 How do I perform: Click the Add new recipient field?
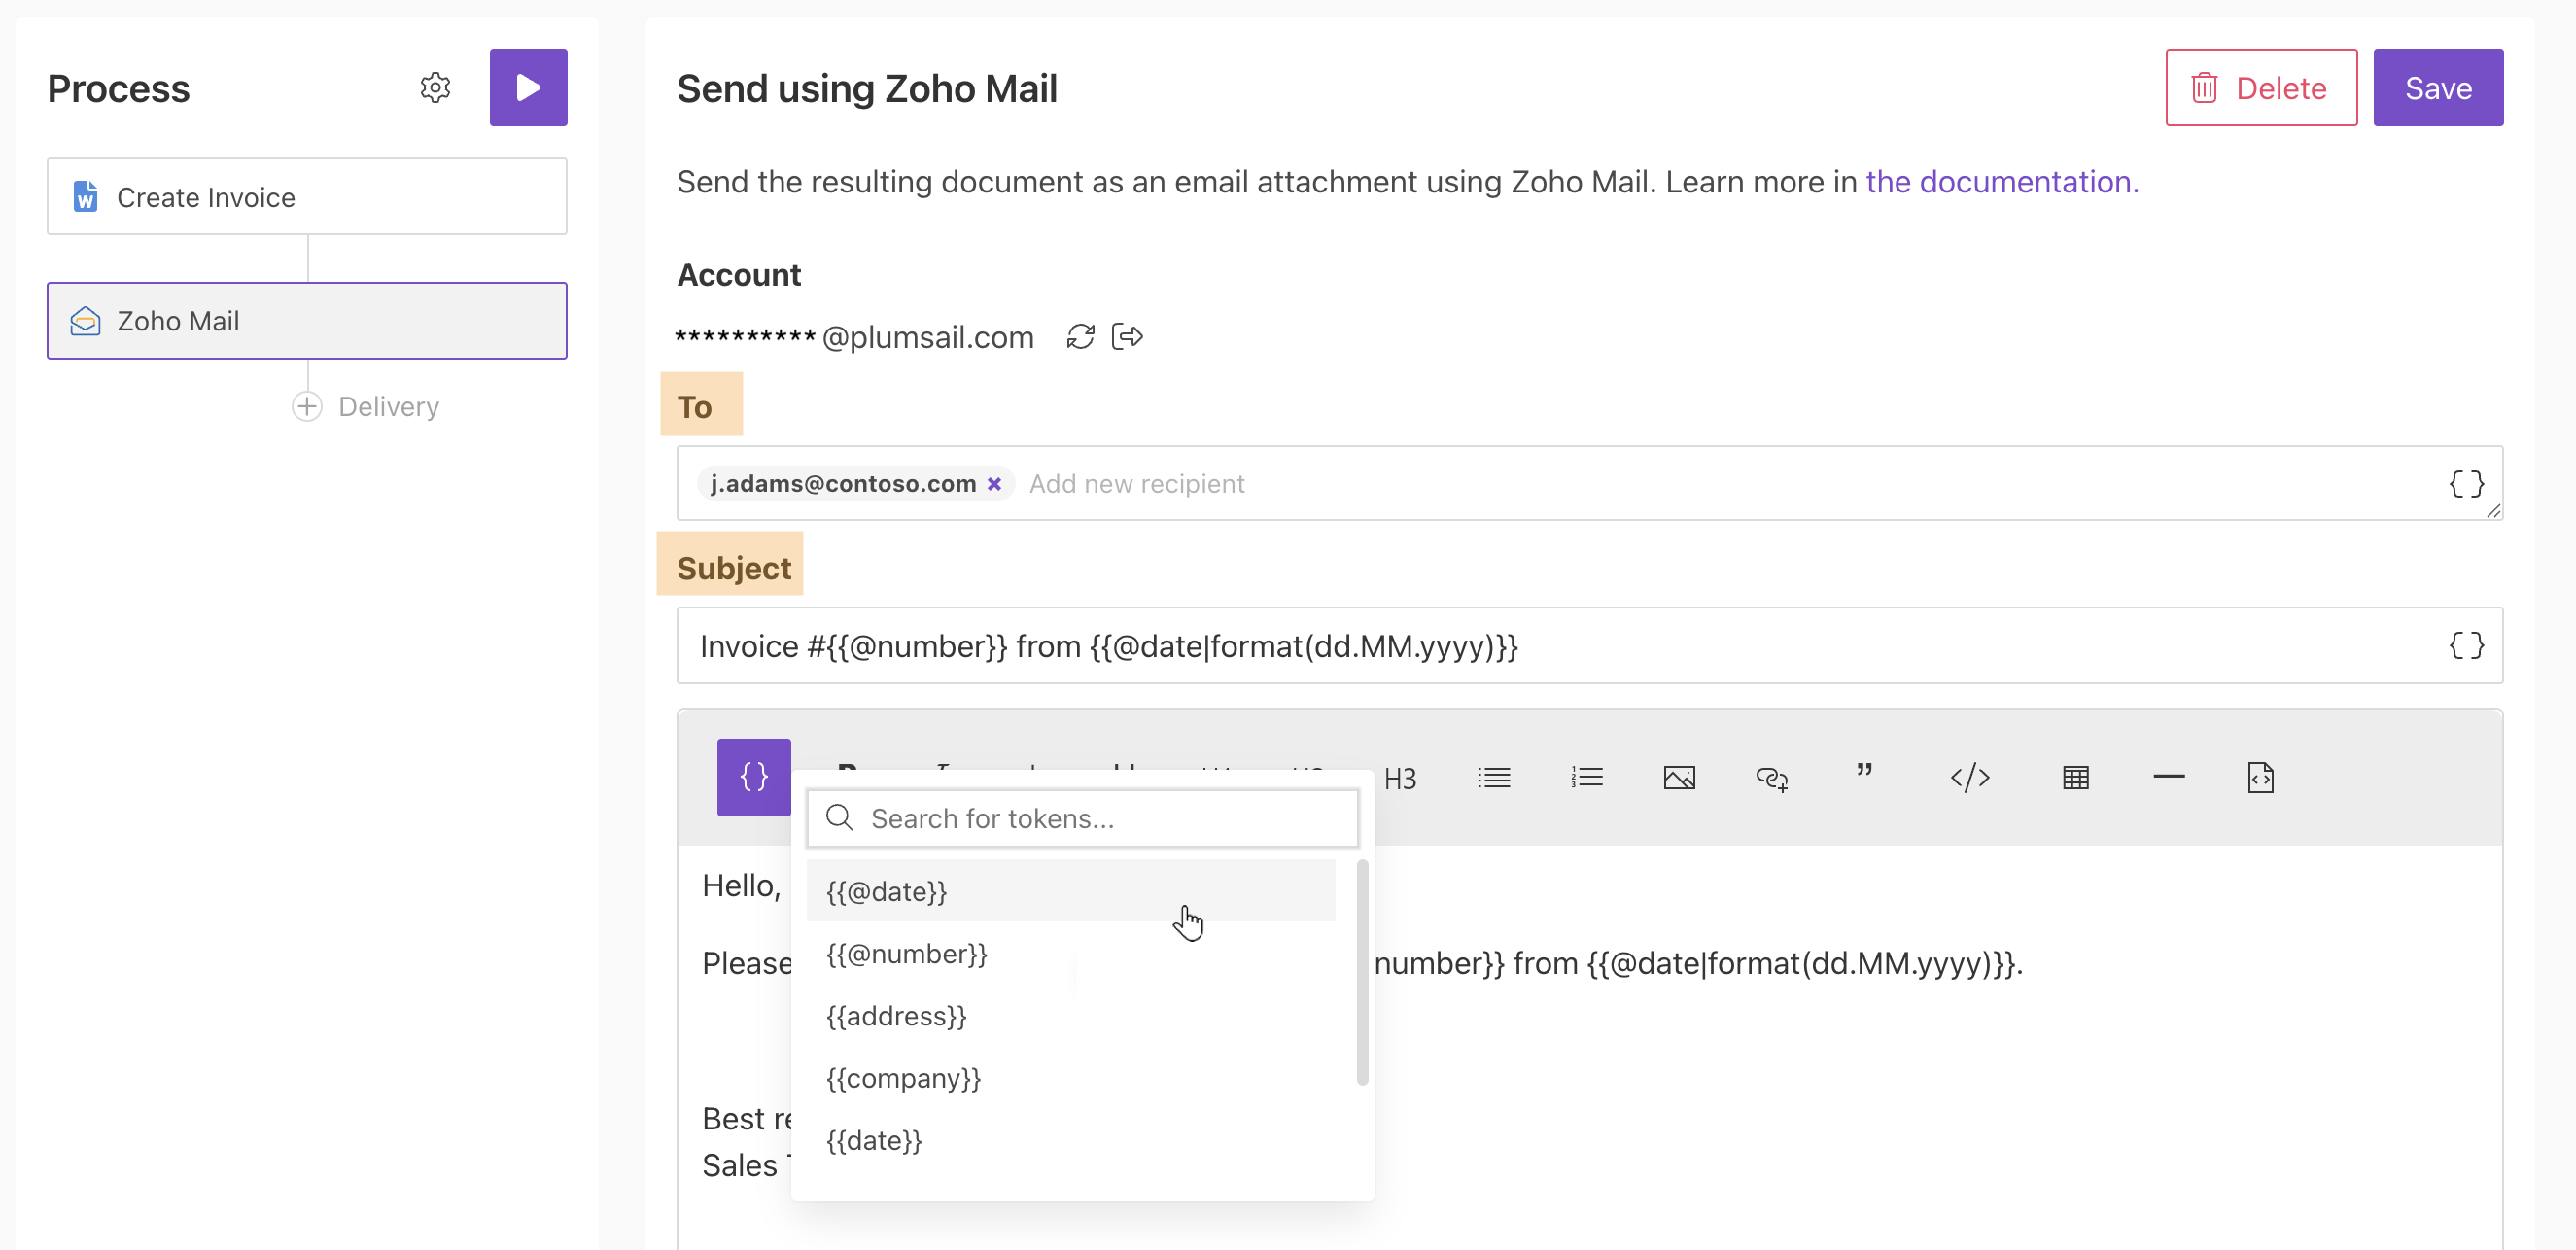tap(1136, 484)
